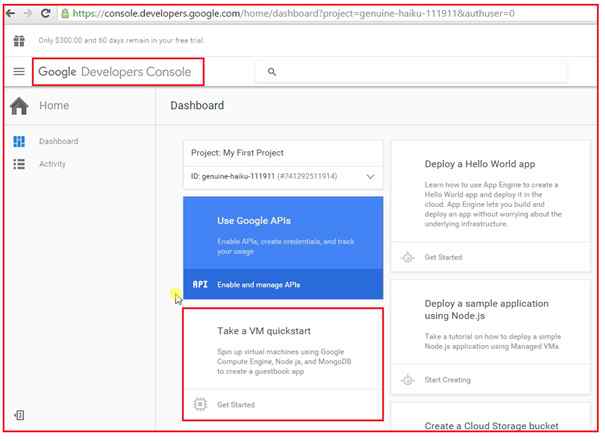
Task: Click the browser forward arrow
Action: (x=28, y=14)
